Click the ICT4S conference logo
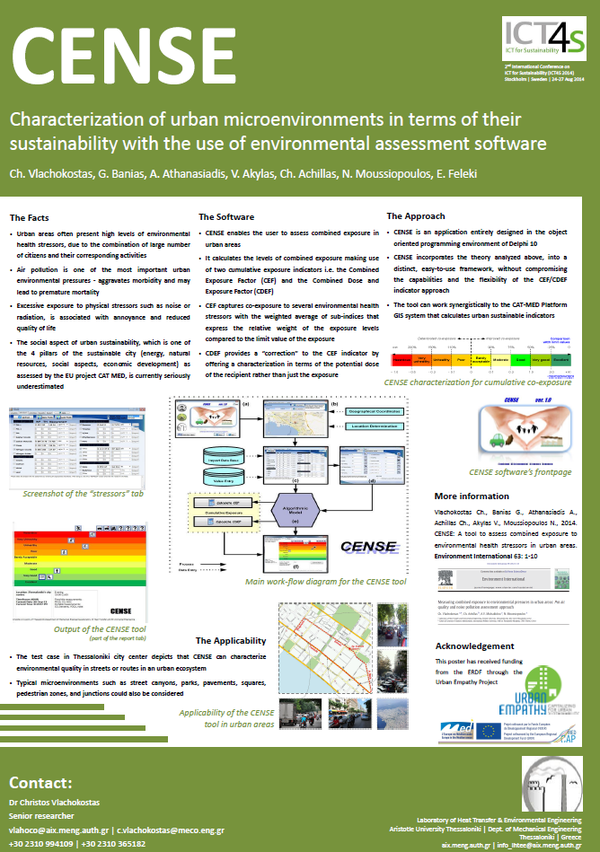The image size is (600, 852). click(544, 38)
